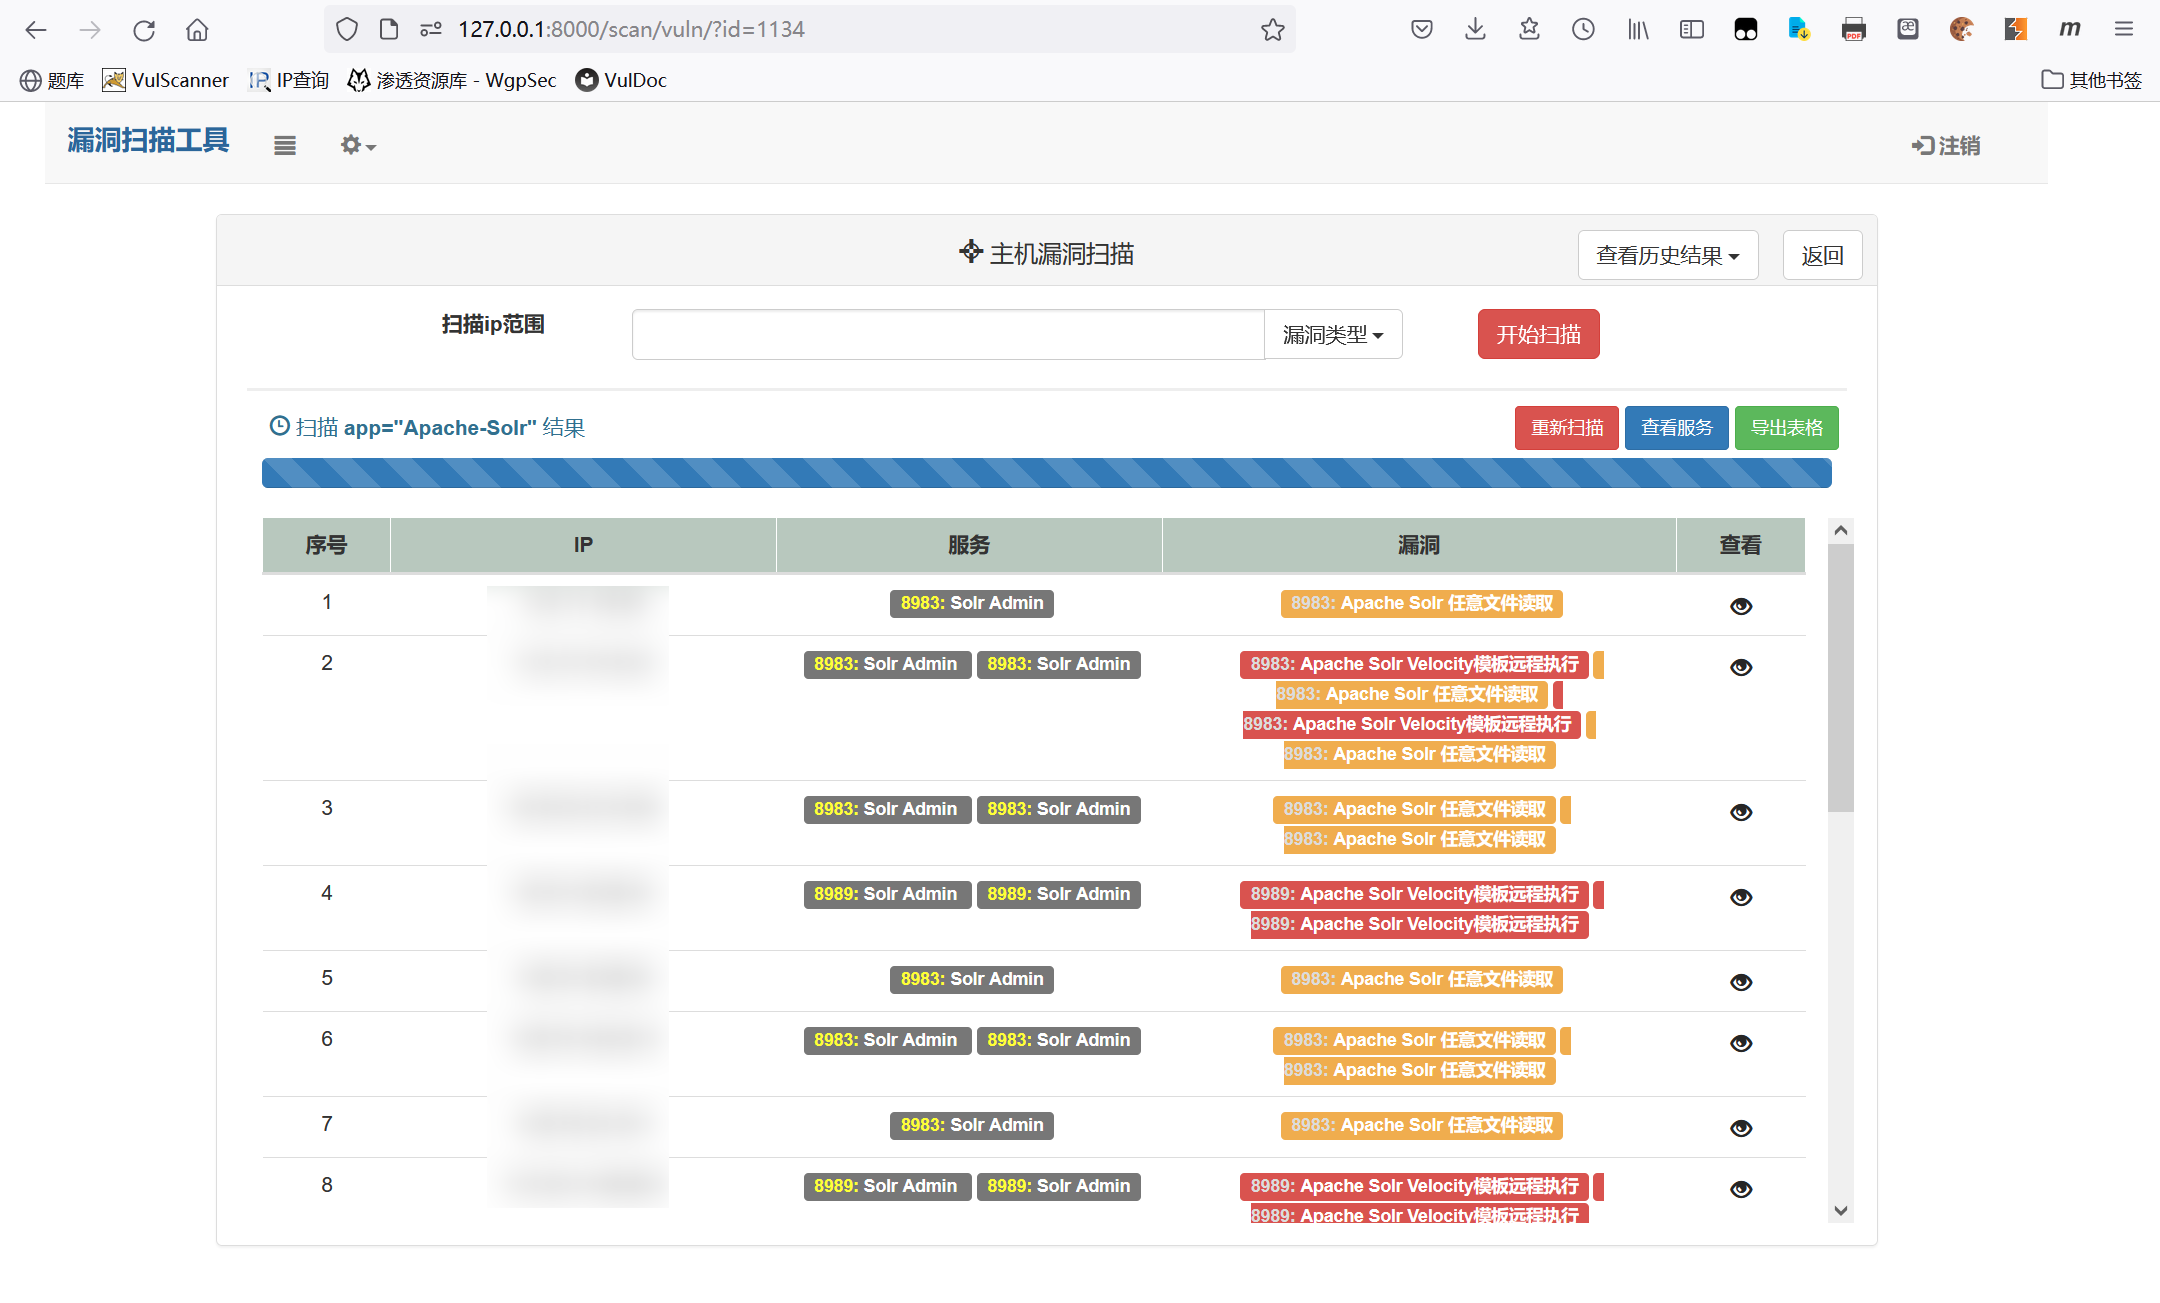Open the VulDoc bookmark
The image size is (2160, 1303).
coord(621,80)
